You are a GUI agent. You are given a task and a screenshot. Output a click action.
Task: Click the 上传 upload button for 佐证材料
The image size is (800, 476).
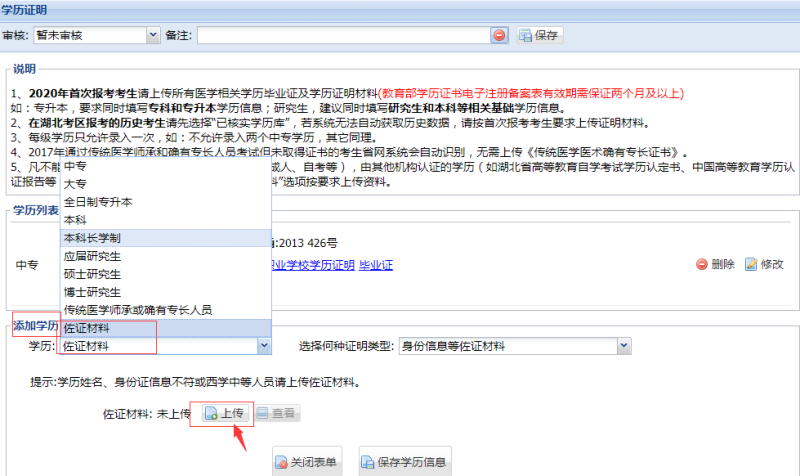click(224, 412)
